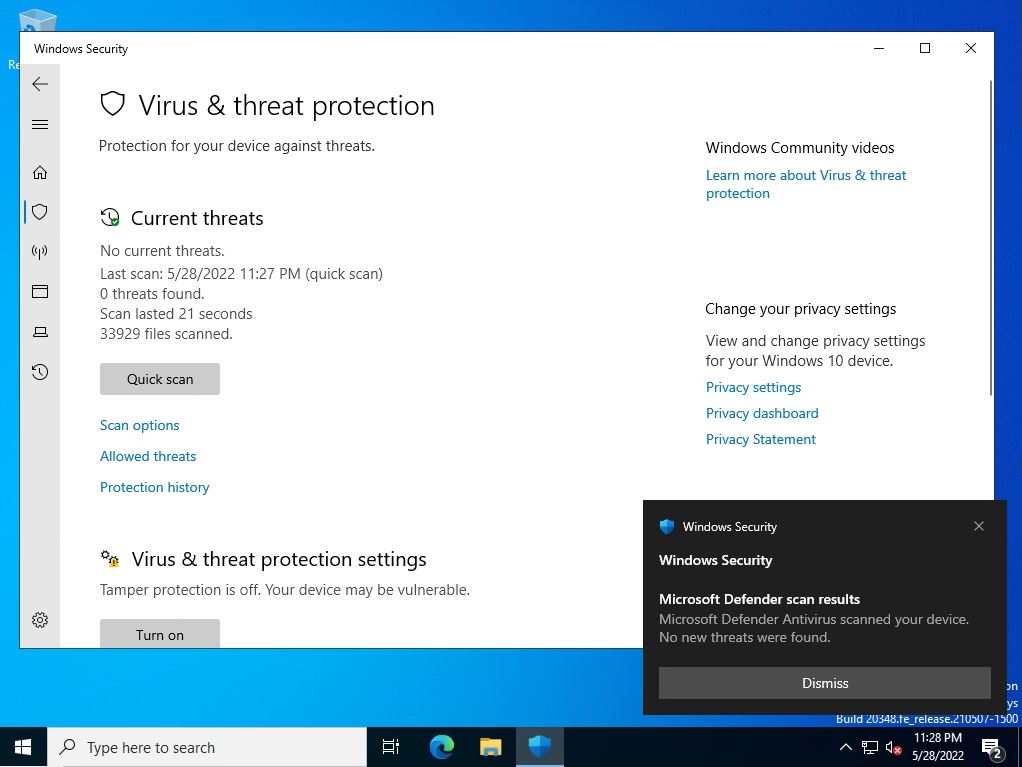The width and height of the screenshot is (1022, 767).
Task: Open Protection history link
Action: [154, 487]
